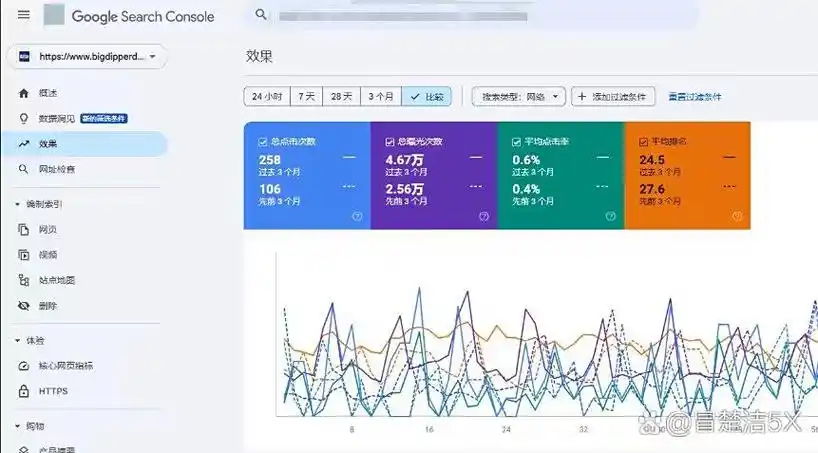Select the 28 天 date range tab

click(342, 97)
